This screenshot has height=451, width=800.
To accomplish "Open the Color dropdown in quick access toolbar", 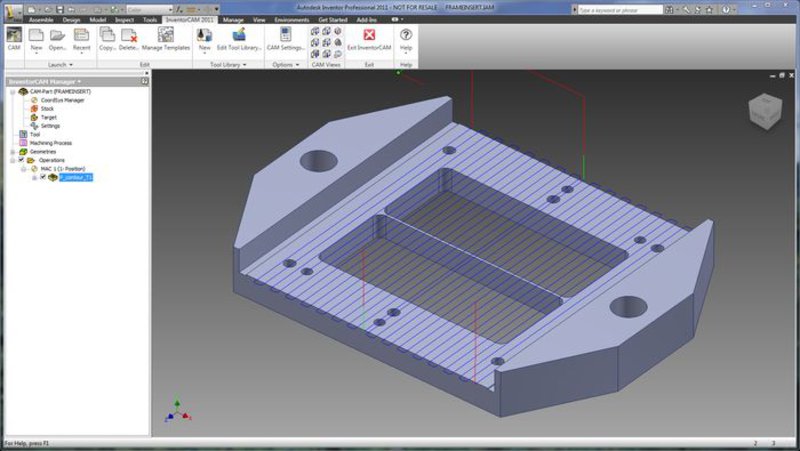I will point(171,9).
